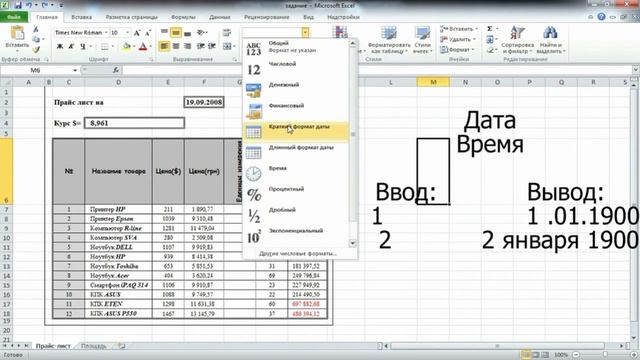Click the Increase Indent icon
This screenshot has width=640, height=360.
tap(211, 47)
